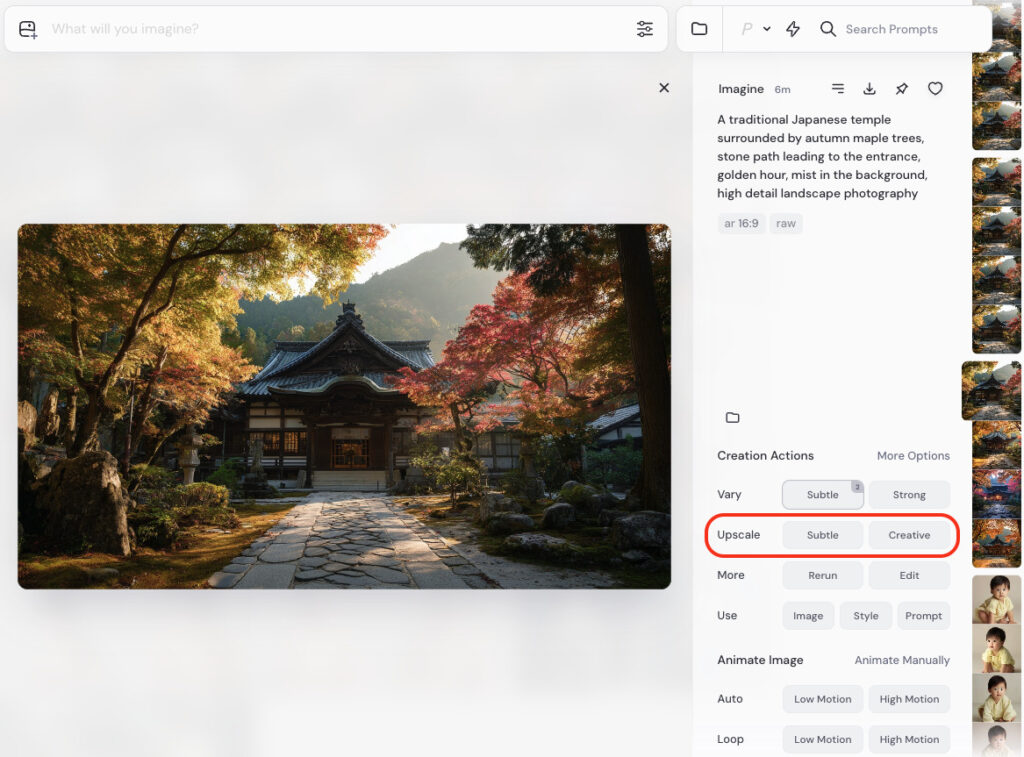Viewport: 1024px width, 757px height.
Task: Click Vary Subtle button
Action: click(822, 495)
